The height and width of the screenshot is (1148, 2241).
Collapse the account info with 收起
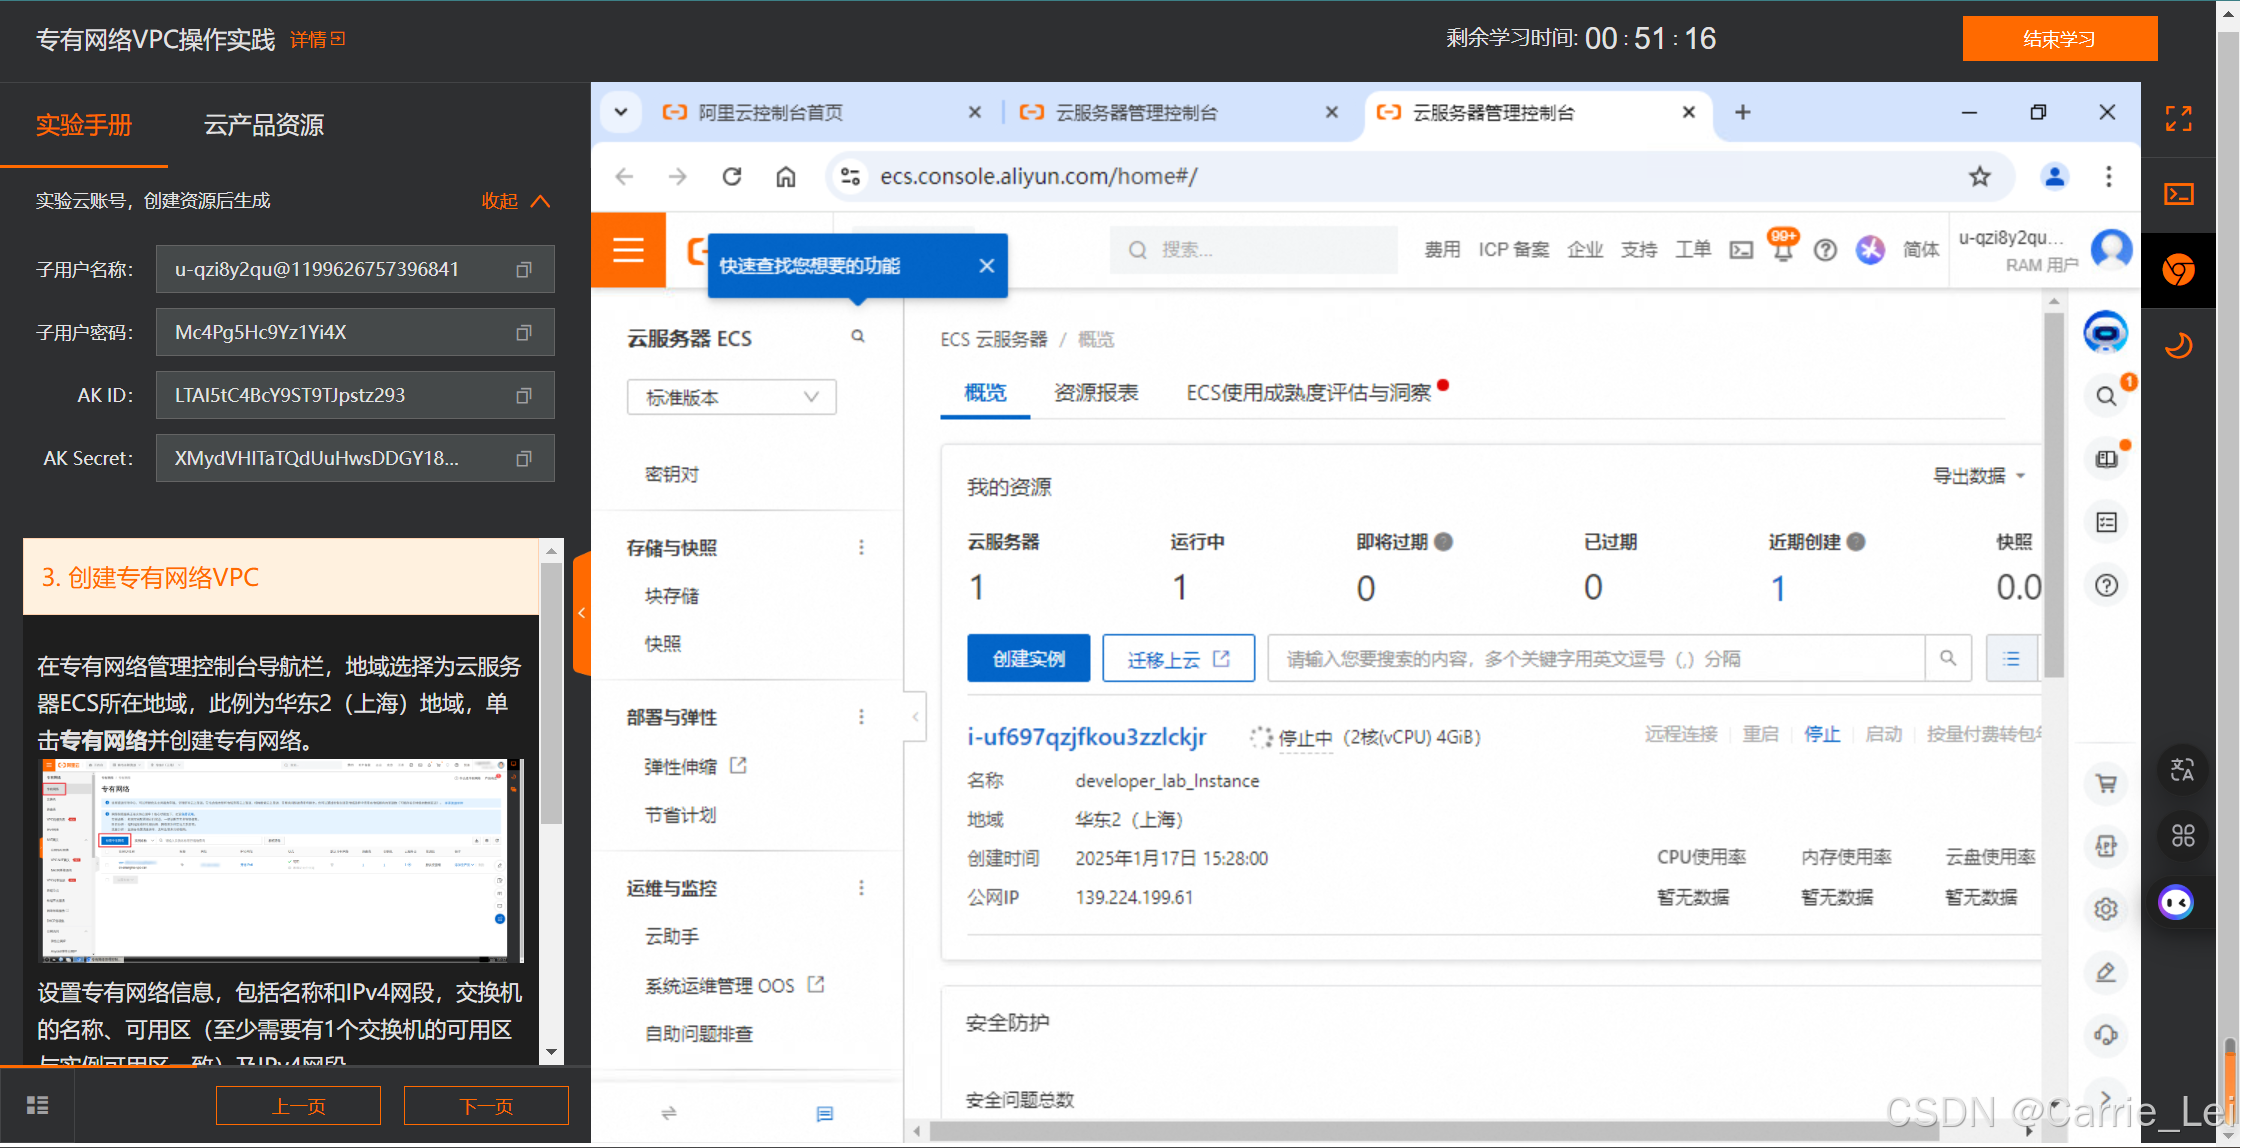click(515, 201)
